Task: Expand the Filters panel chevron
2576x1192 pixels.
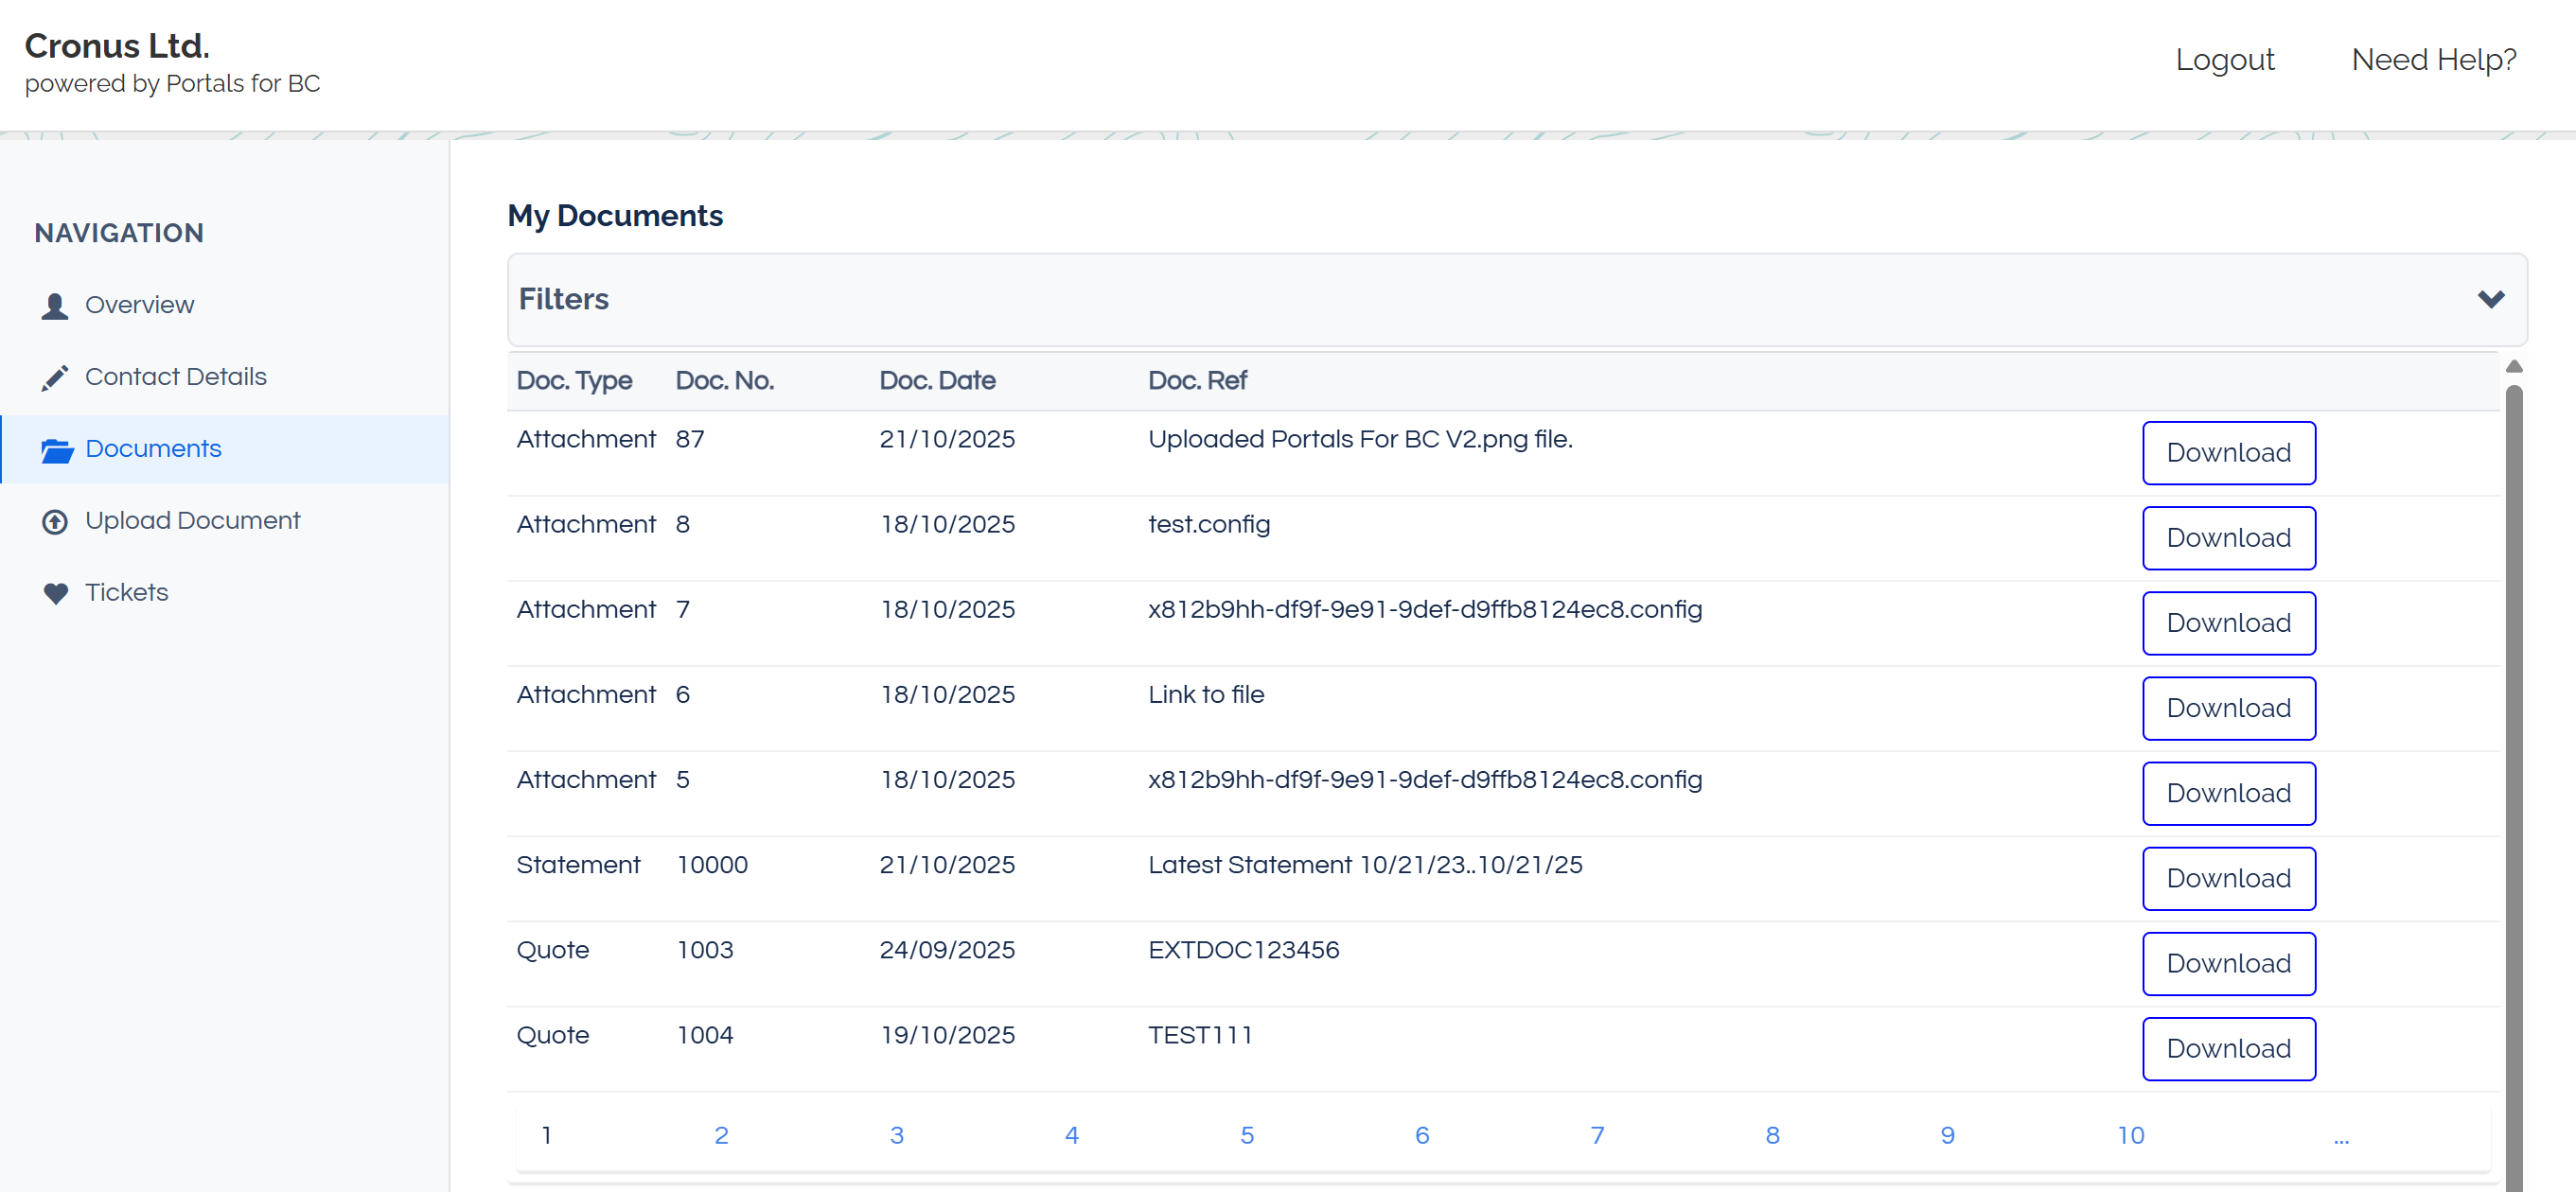Action: (x=2490, y=299)
